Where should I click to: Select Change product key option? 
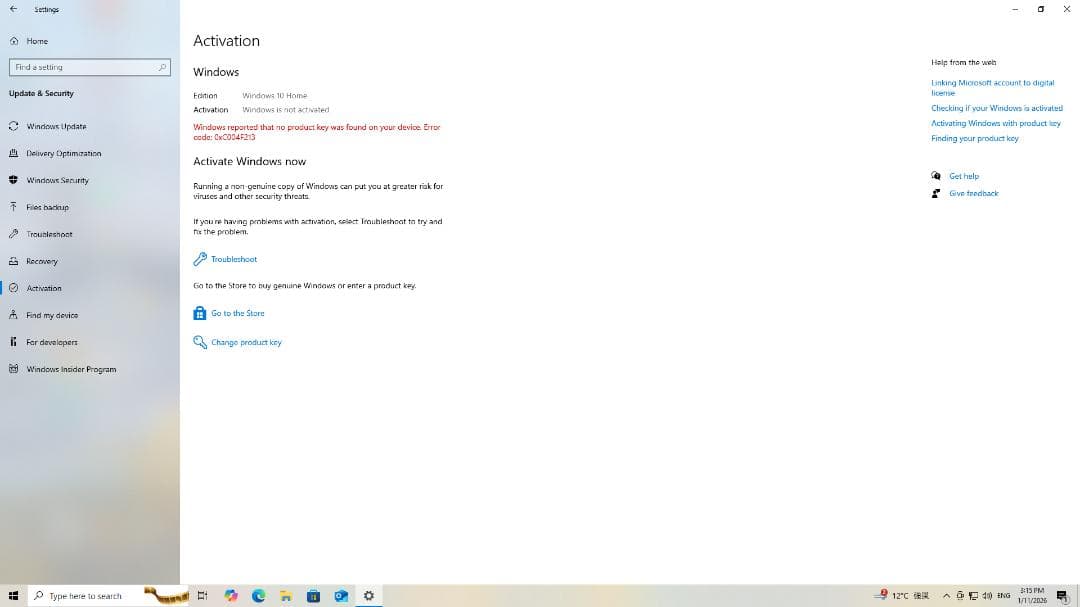click(245, 342)
